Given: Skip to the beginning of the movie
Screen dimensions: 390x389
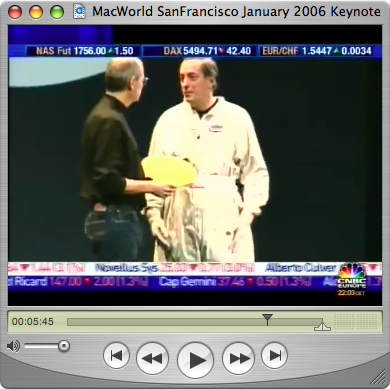Looking at the screenshot, I should [116, 355].
